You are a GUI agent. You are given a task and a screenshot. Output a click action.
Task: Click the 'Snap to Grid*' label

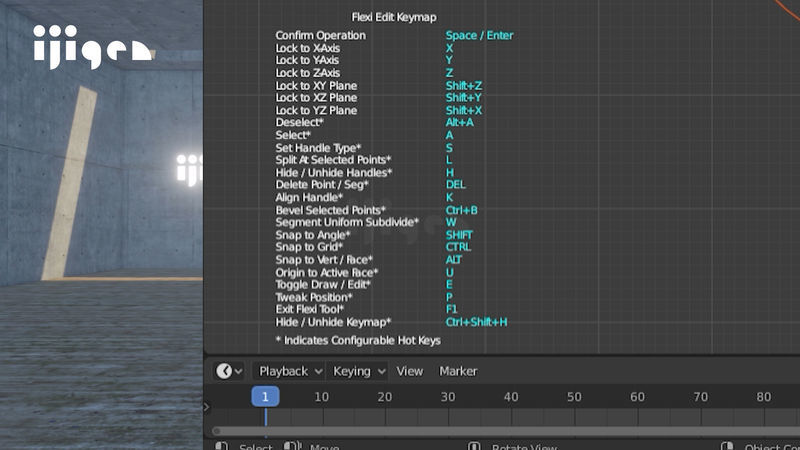click(x=309, y=247)
